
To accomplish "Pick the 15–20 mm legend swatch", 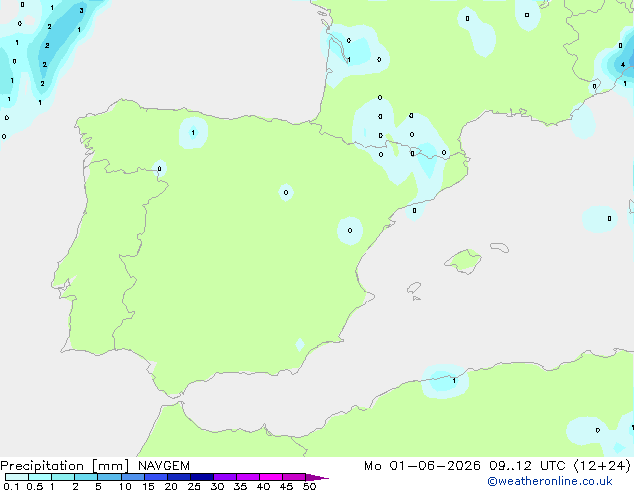I will point(155,477).
